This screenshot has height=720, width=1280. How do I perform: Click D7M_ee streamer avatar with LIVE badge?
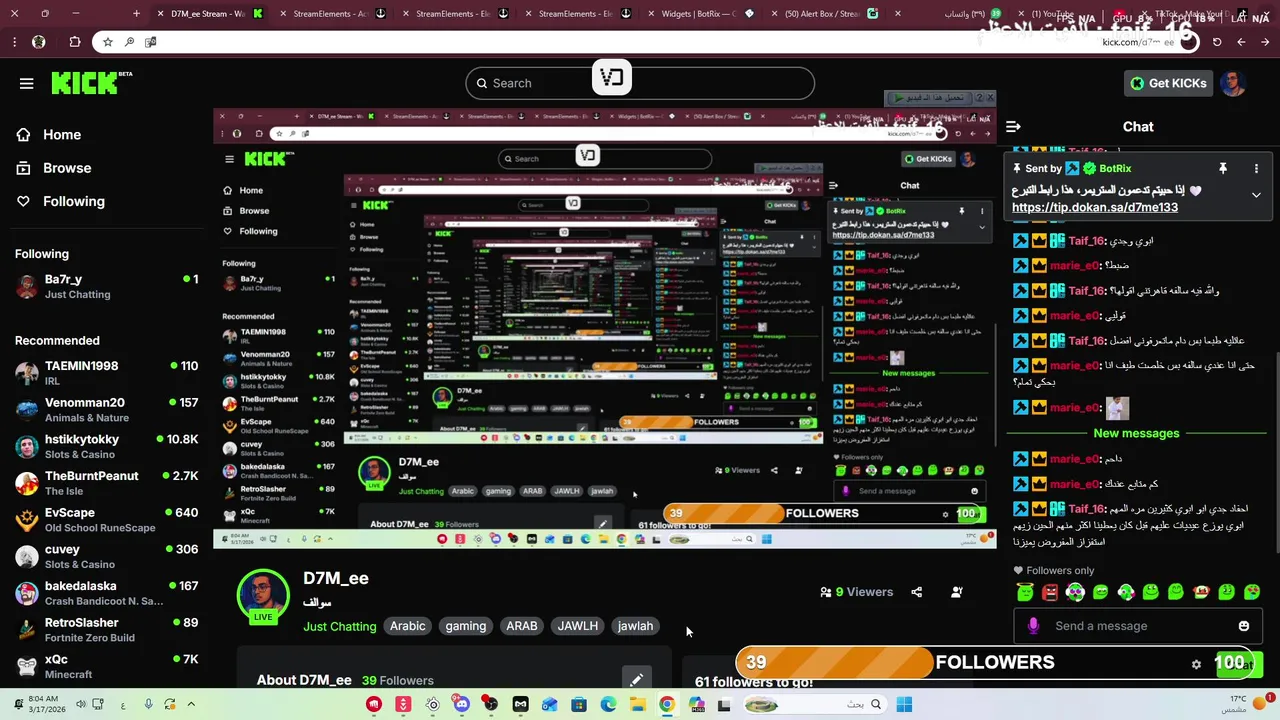tap(263, 597)
